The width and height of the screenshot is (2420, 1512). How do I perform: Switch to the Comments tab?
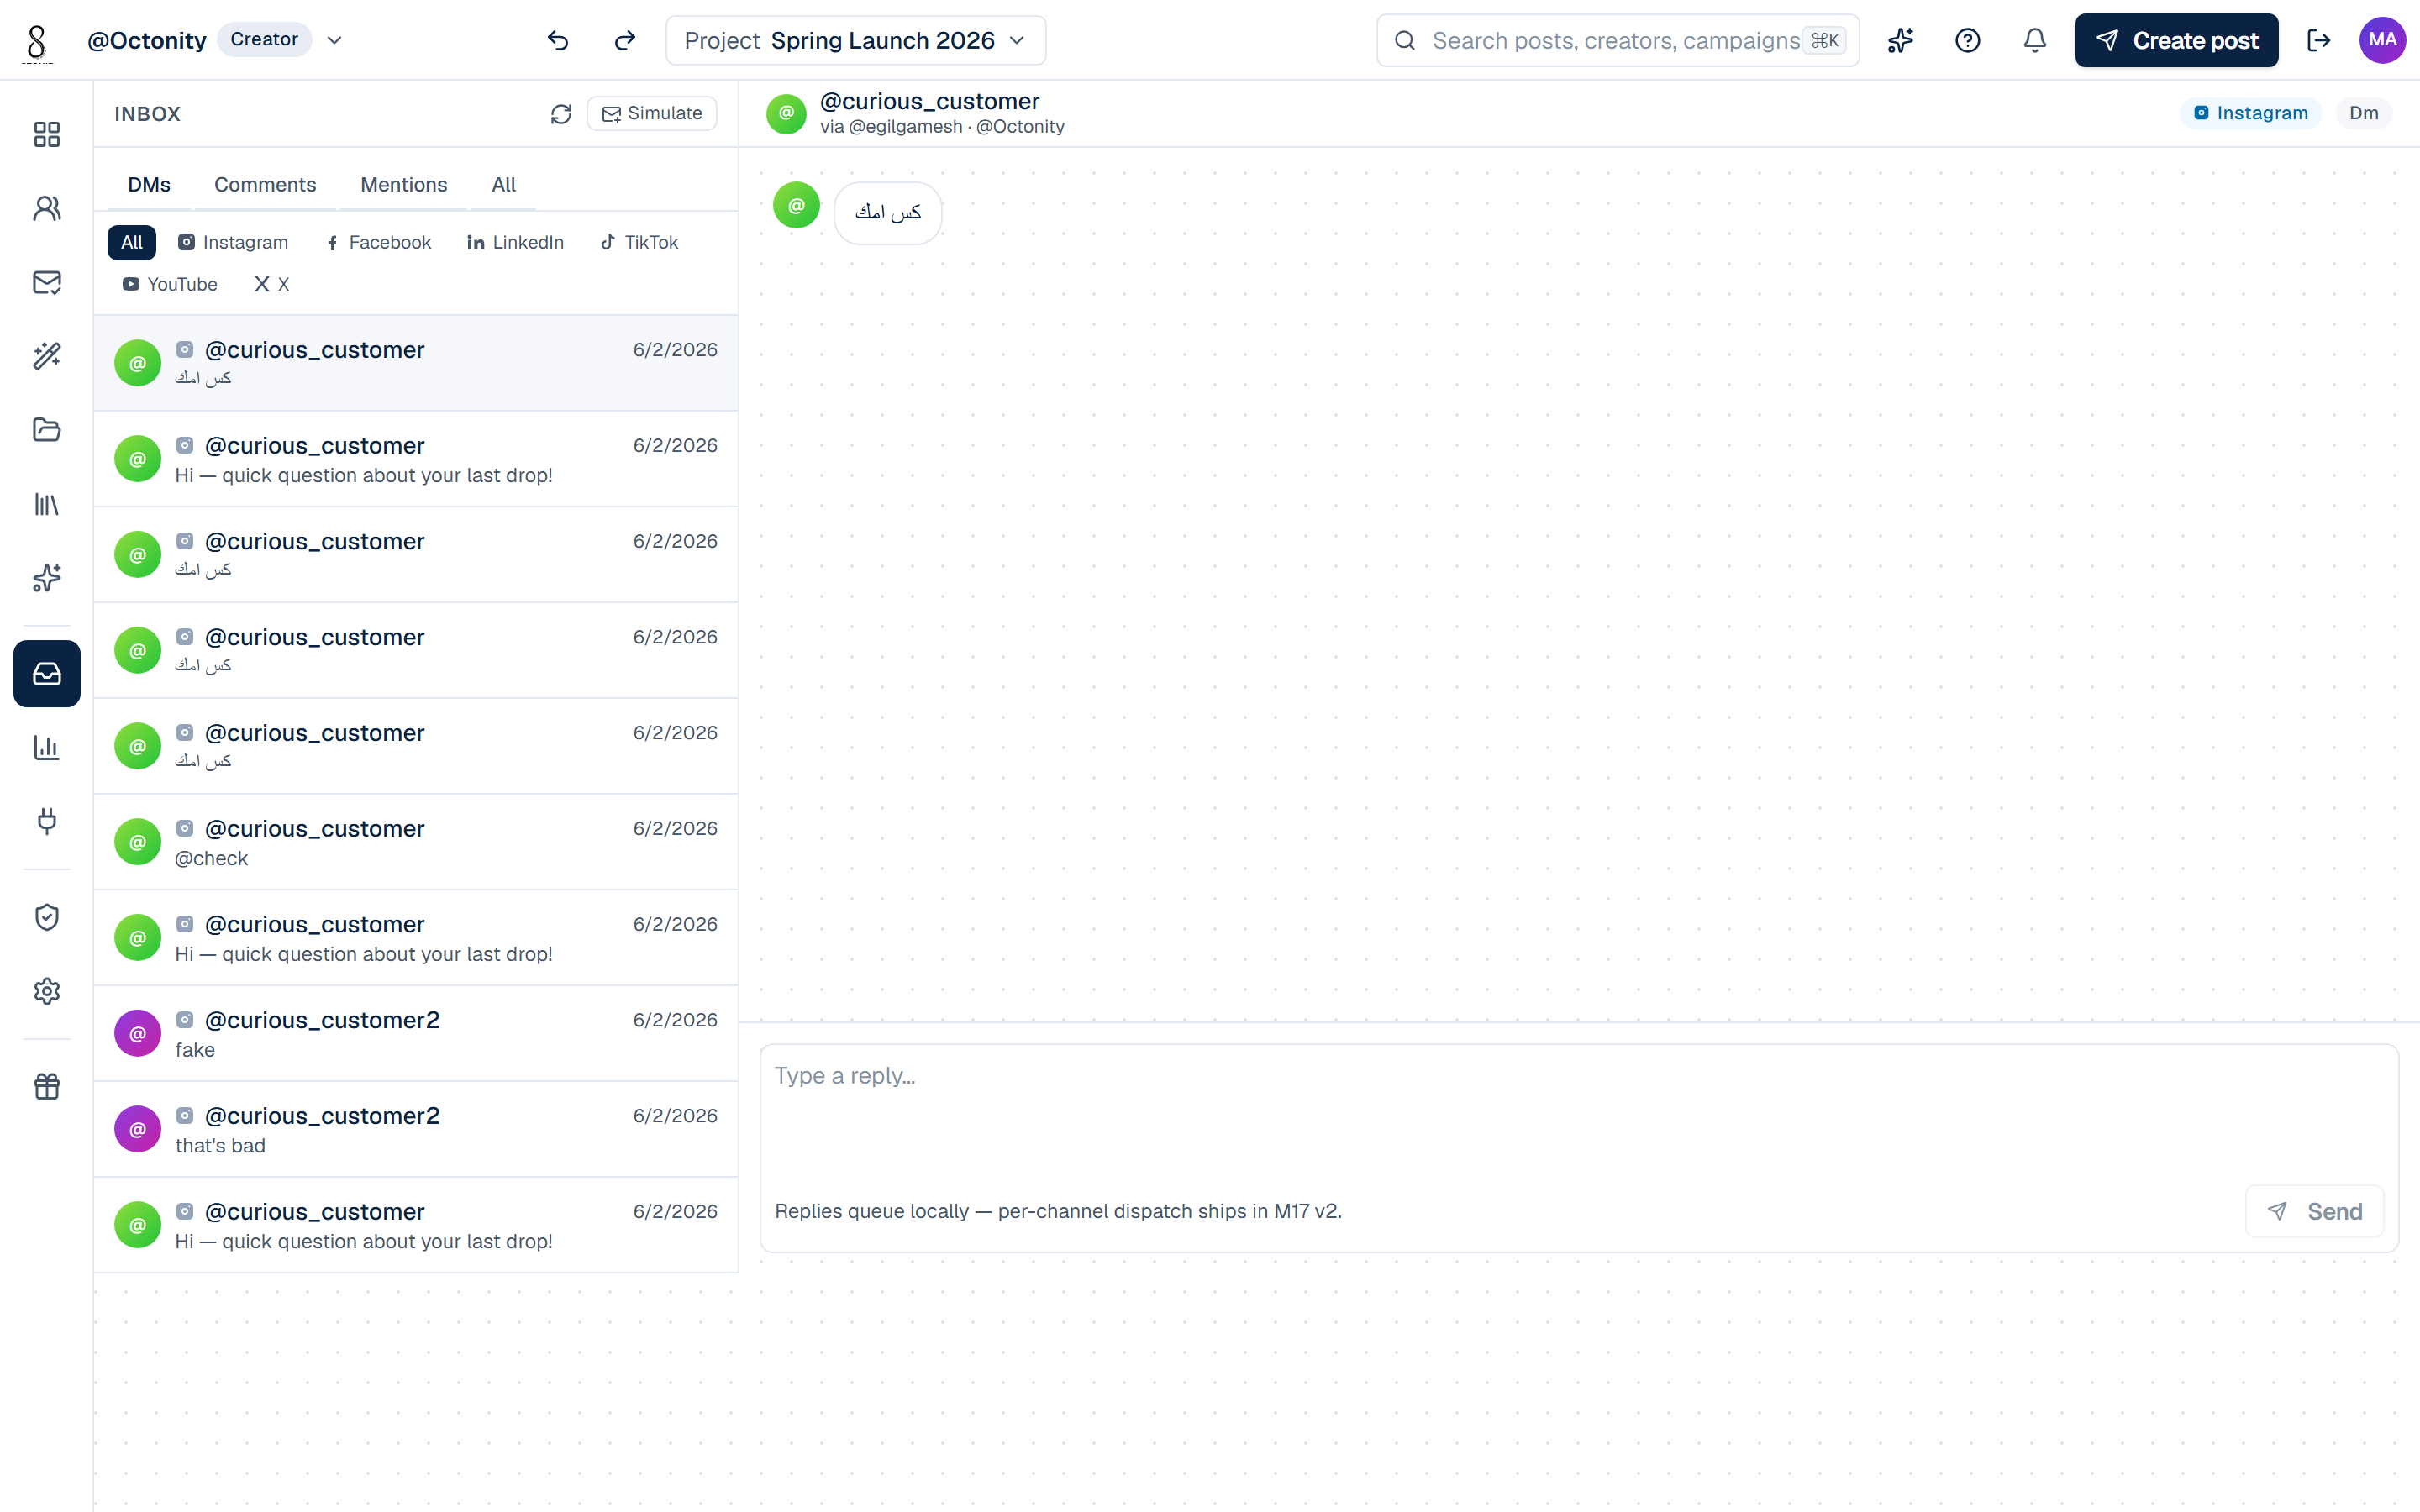[x=265, y=185]
